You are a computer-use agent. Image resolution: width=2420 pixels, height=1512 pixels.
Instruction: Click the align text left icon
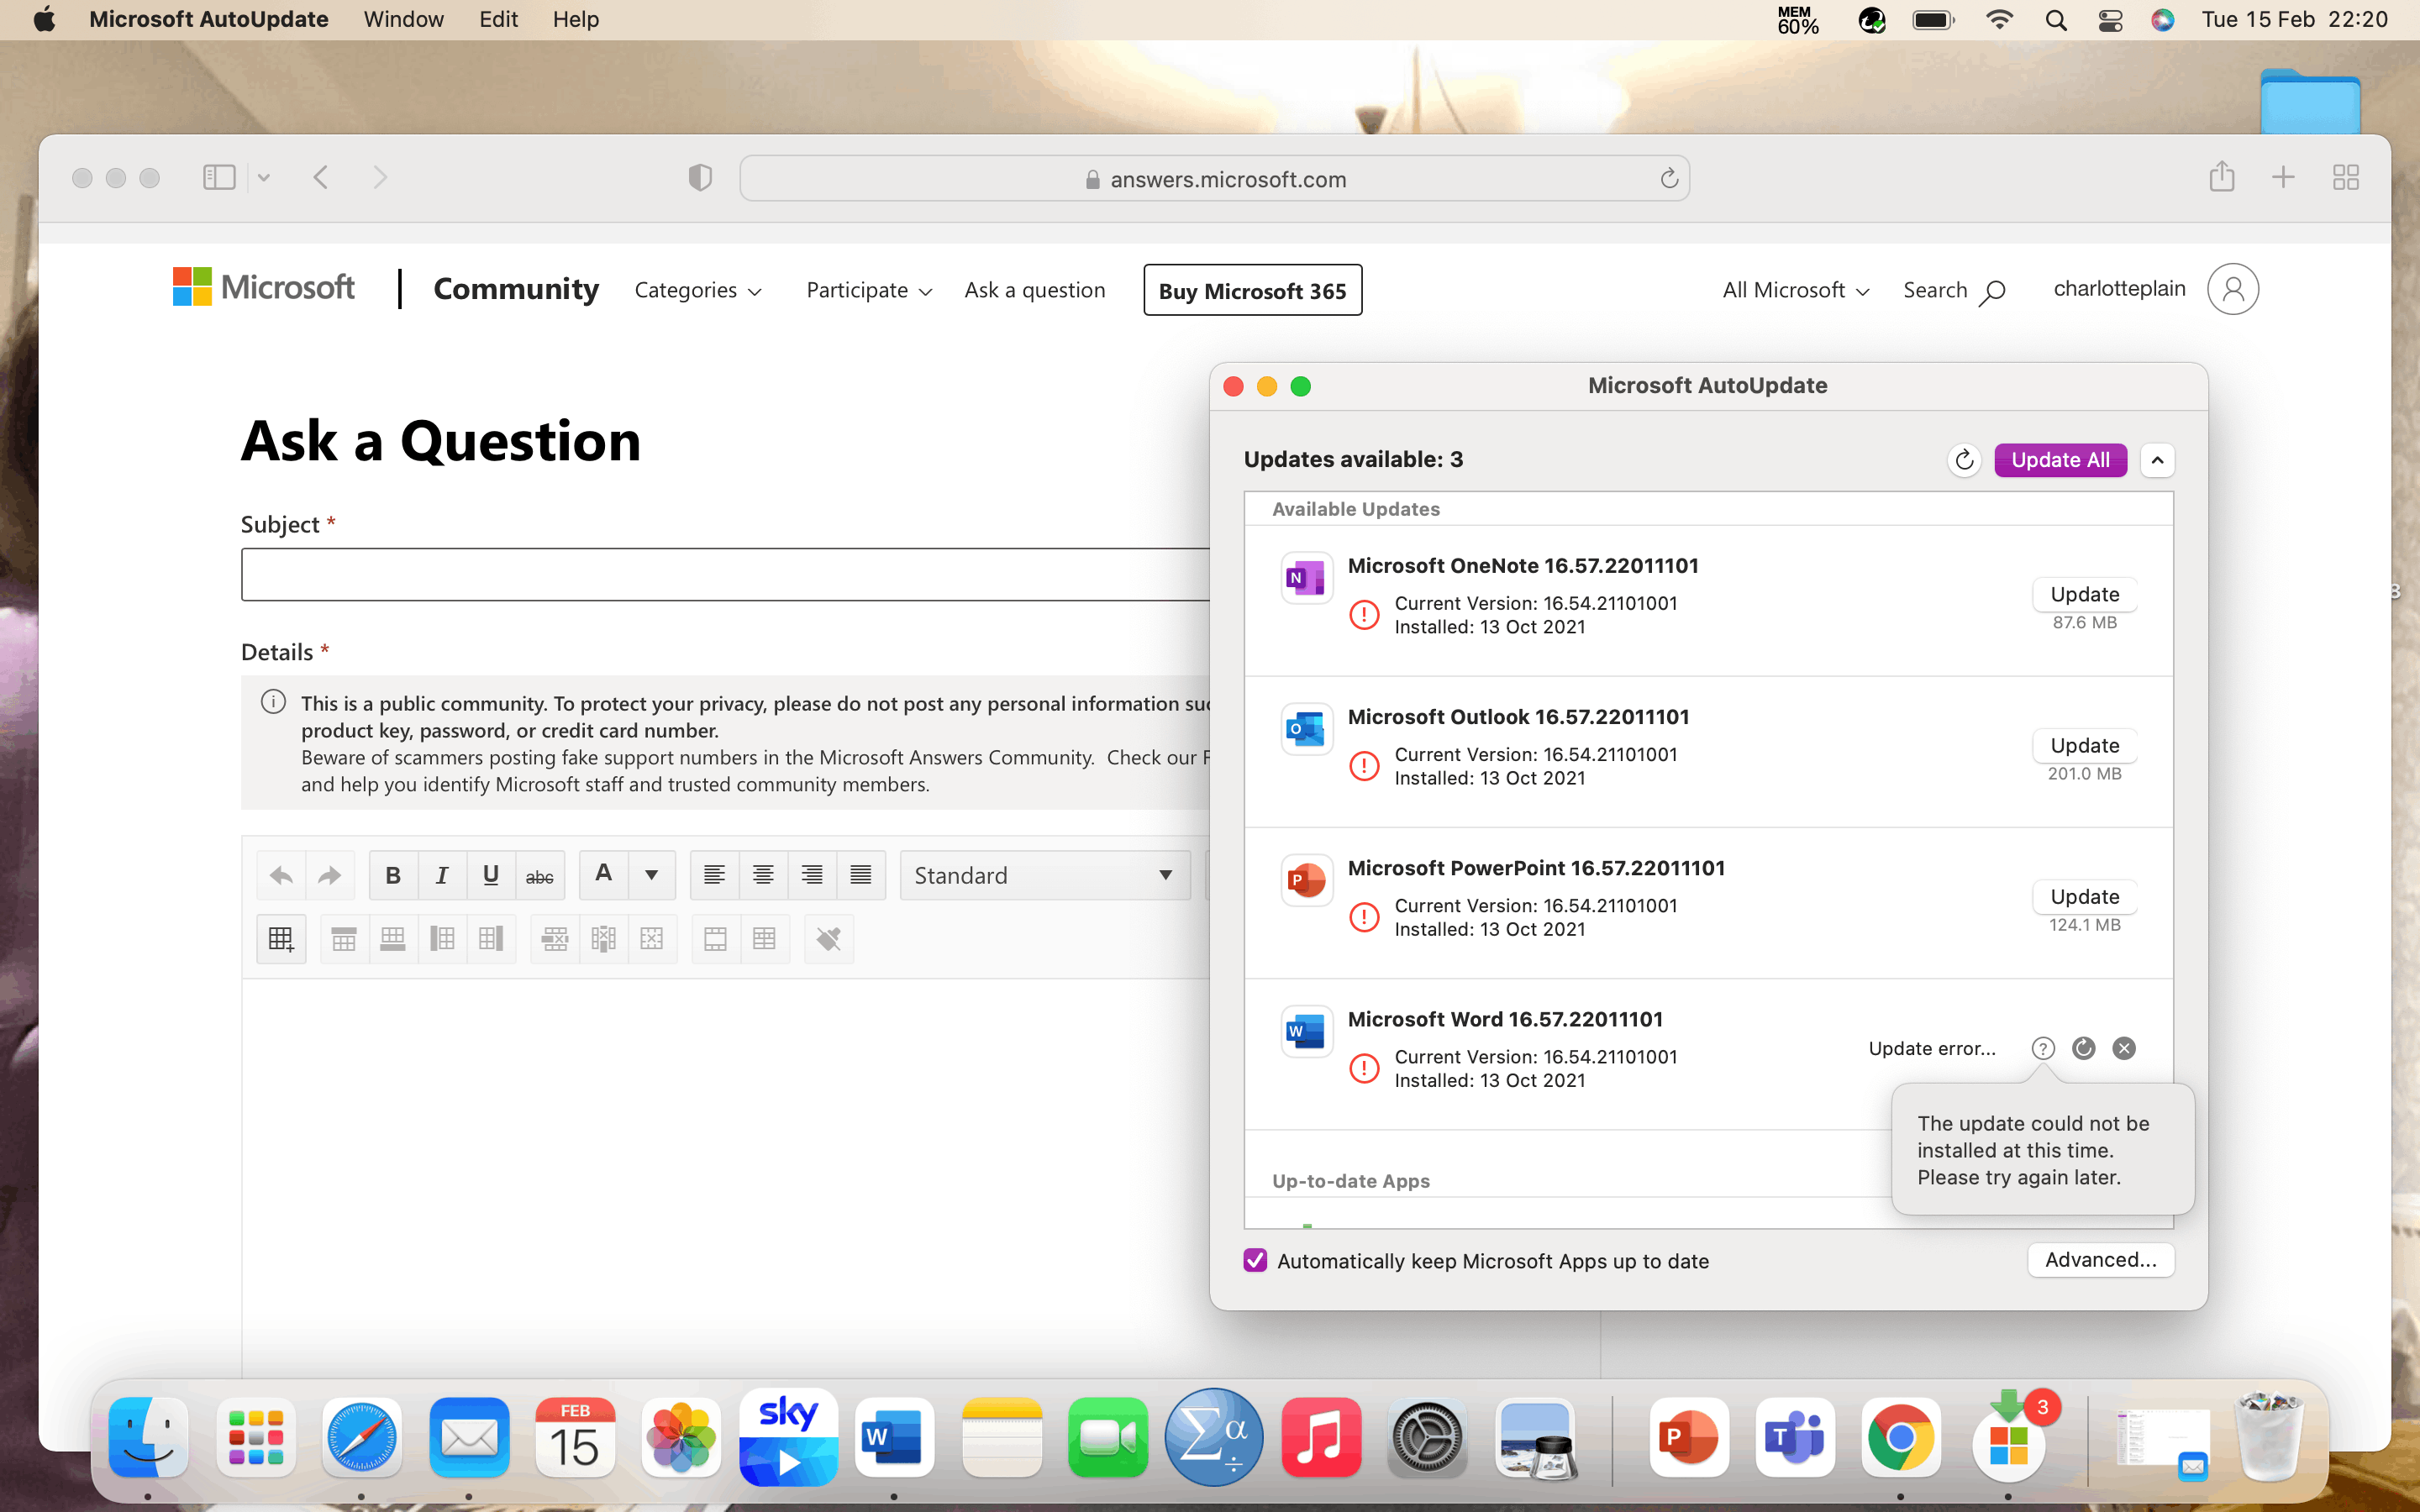(714, 875)
